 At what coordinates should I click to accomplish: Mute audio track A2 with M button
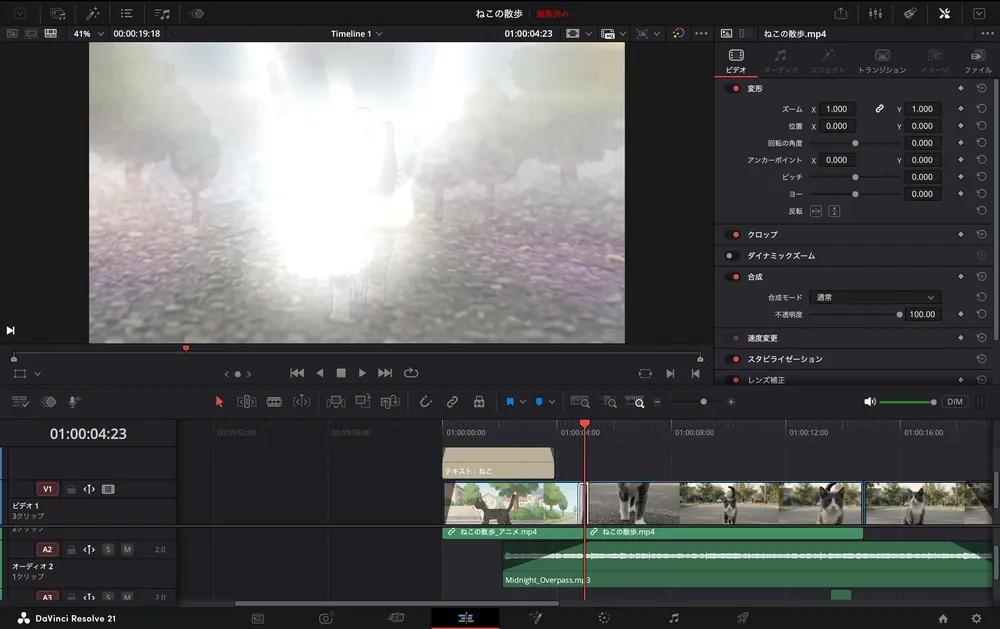pyautogui.click(x=127, y=549)
